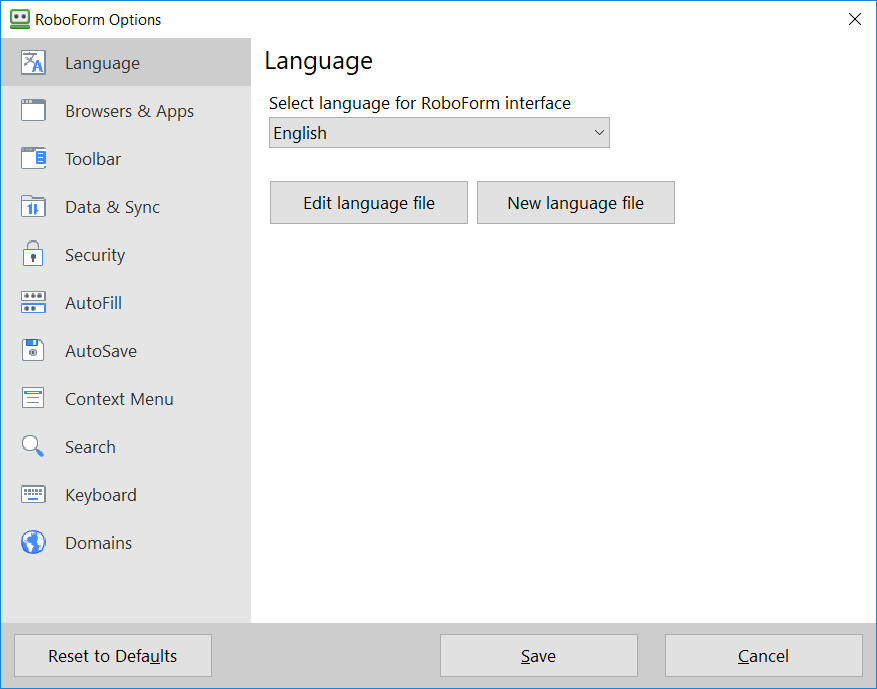Click the Edit language file button
Viewport: 877px width, 689px height.
(x=369, y=202)
